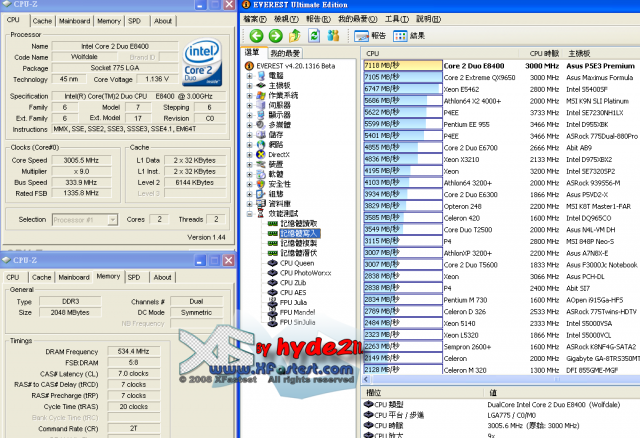Switch to 我的最愛 favorites tab
This screenshot has height=438, width=640.
pyautogui.click(x=285, y=53)
